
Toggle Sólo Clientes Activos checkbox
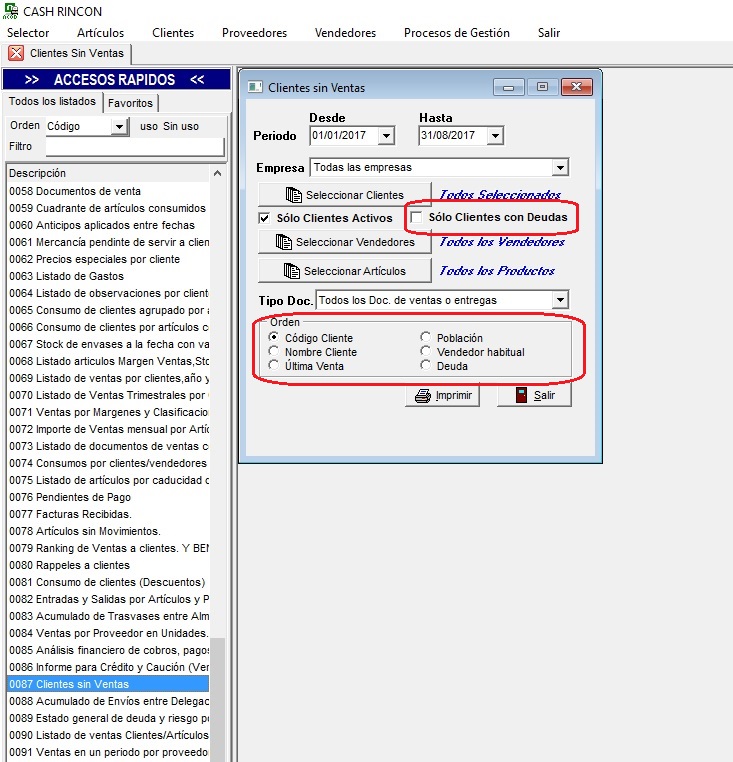coord(264,218)
